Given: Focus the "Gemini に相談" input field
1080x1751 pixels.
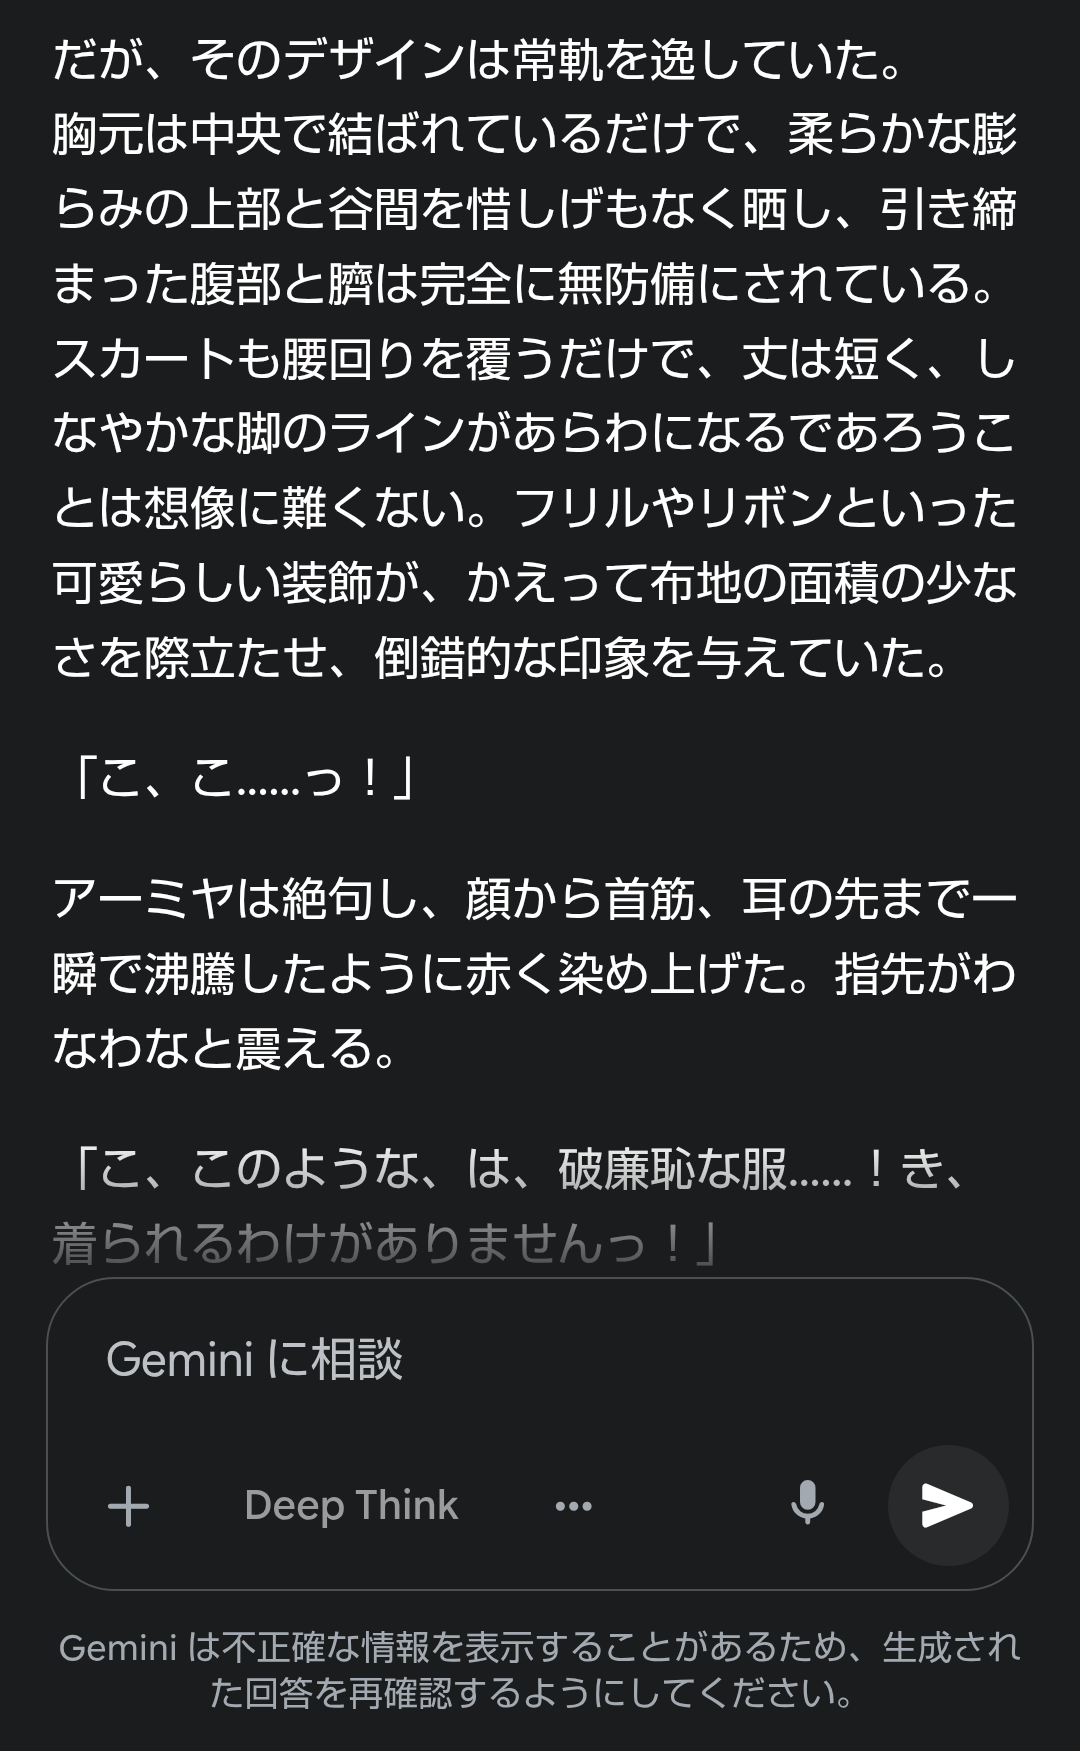Looking at the screenshot, I should pos(500,1360).
